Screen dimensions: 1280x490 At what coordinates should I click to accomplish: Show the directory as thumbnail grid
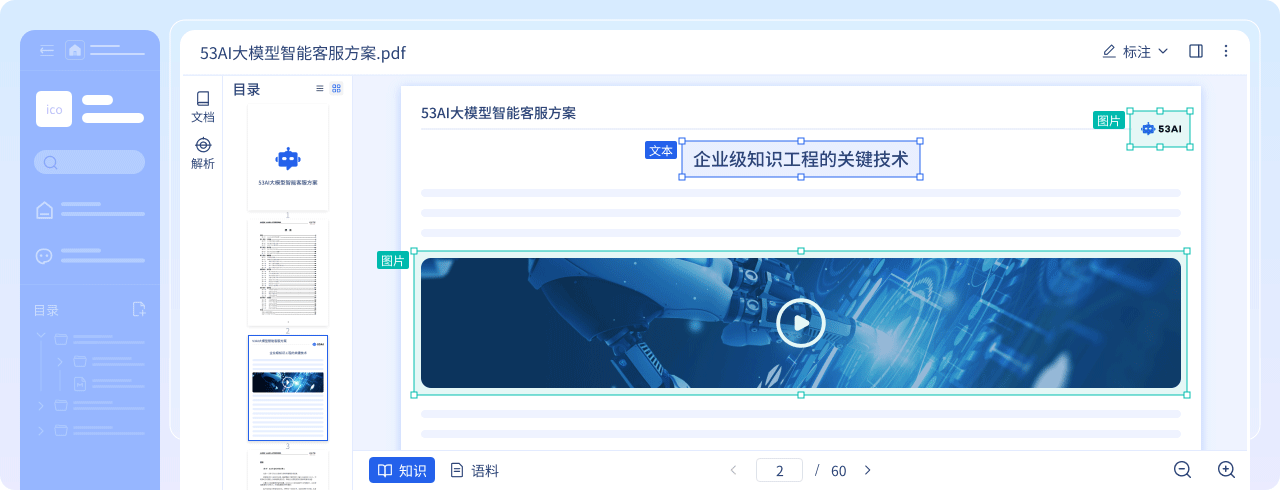[336, 88]
